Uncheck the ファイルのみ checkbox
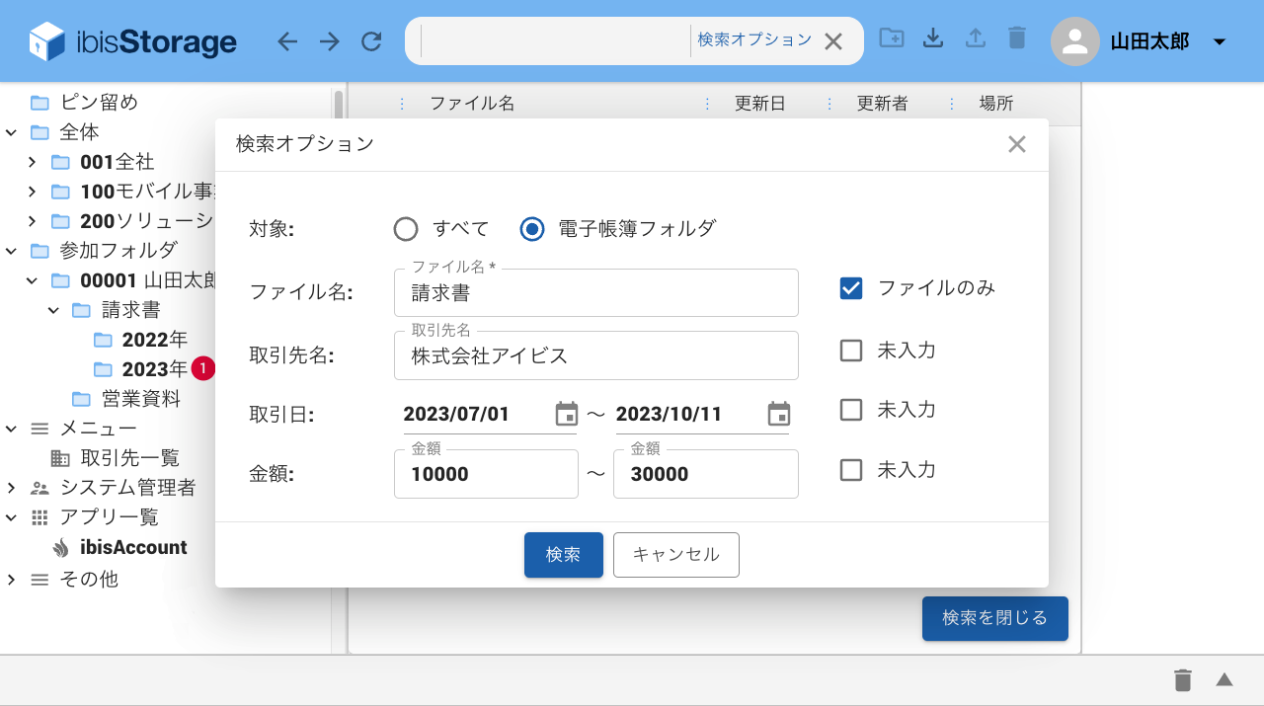The width and height of the screenshot is (1264, 706). 851,288
